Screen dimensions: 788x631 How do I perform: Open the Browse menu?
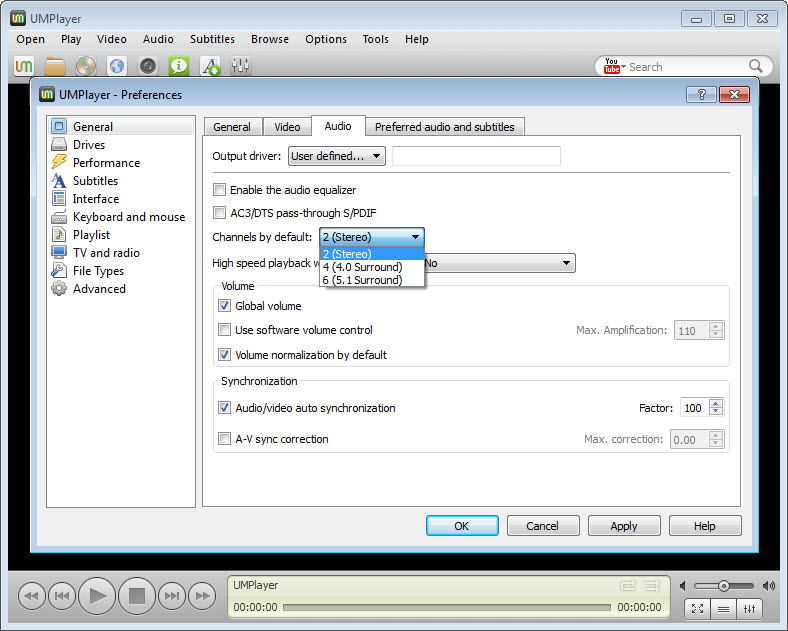pyautogui.click(x=270, y=39)
